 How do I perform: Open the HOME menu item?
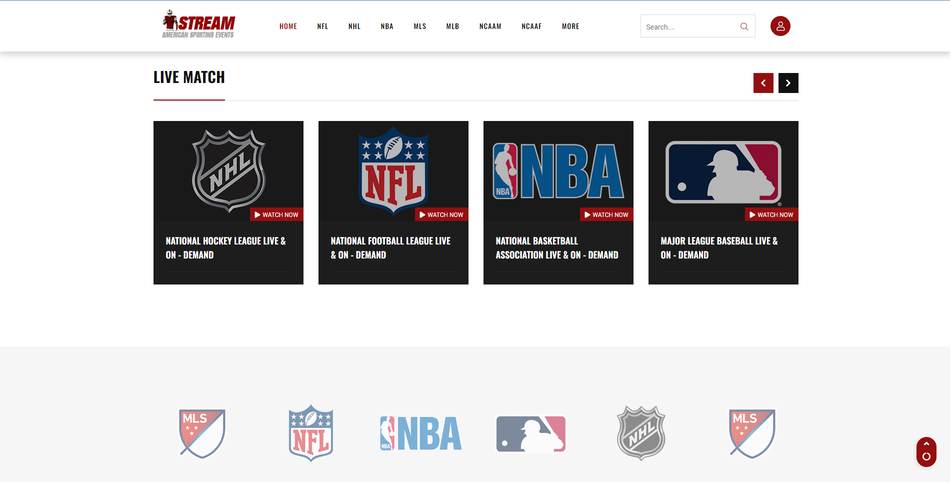pos(288,27)
